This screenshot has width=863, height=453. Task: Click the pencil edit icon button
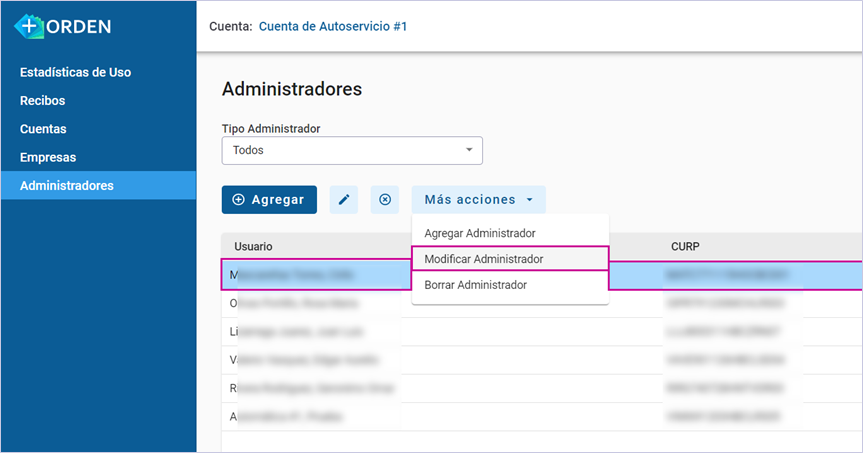coord(344,200)
